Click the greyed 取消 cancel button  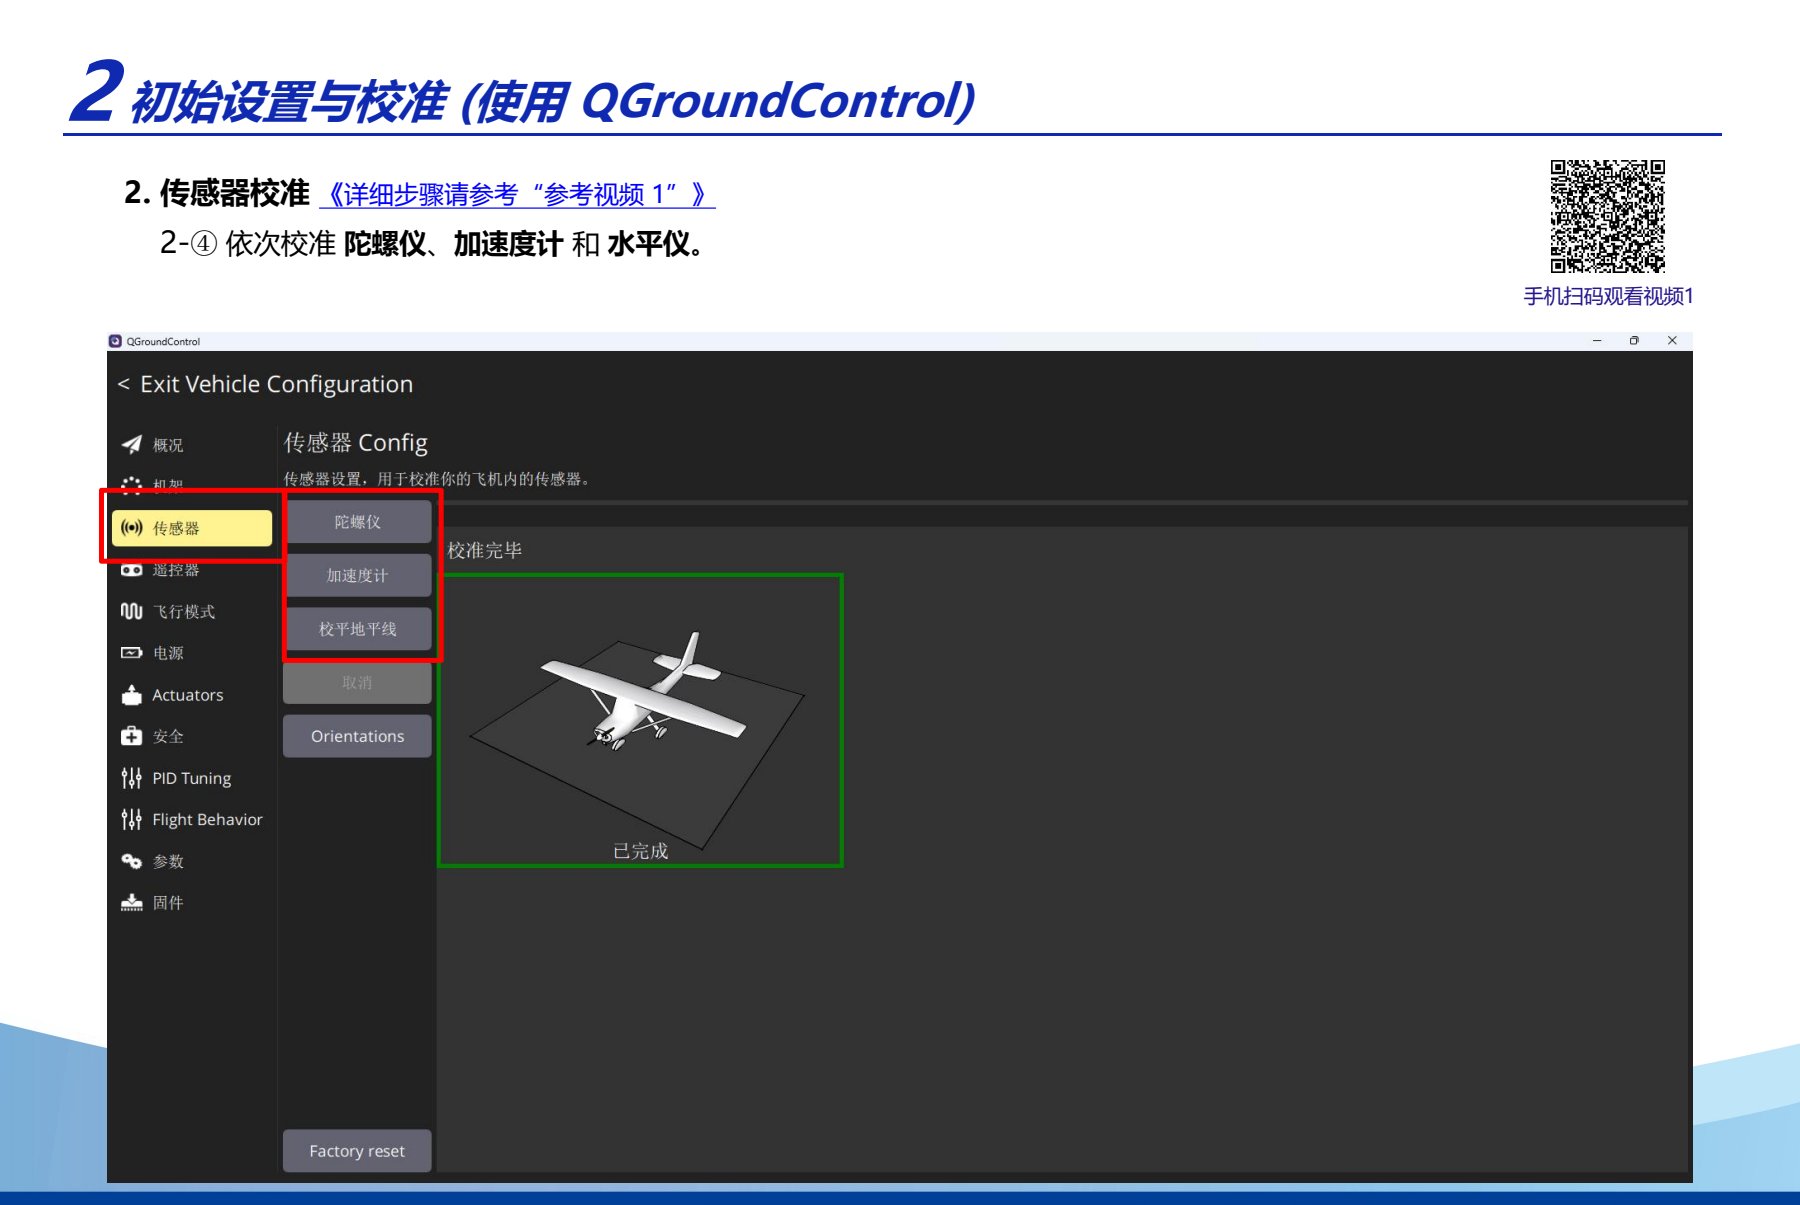(x=357, y=683)
